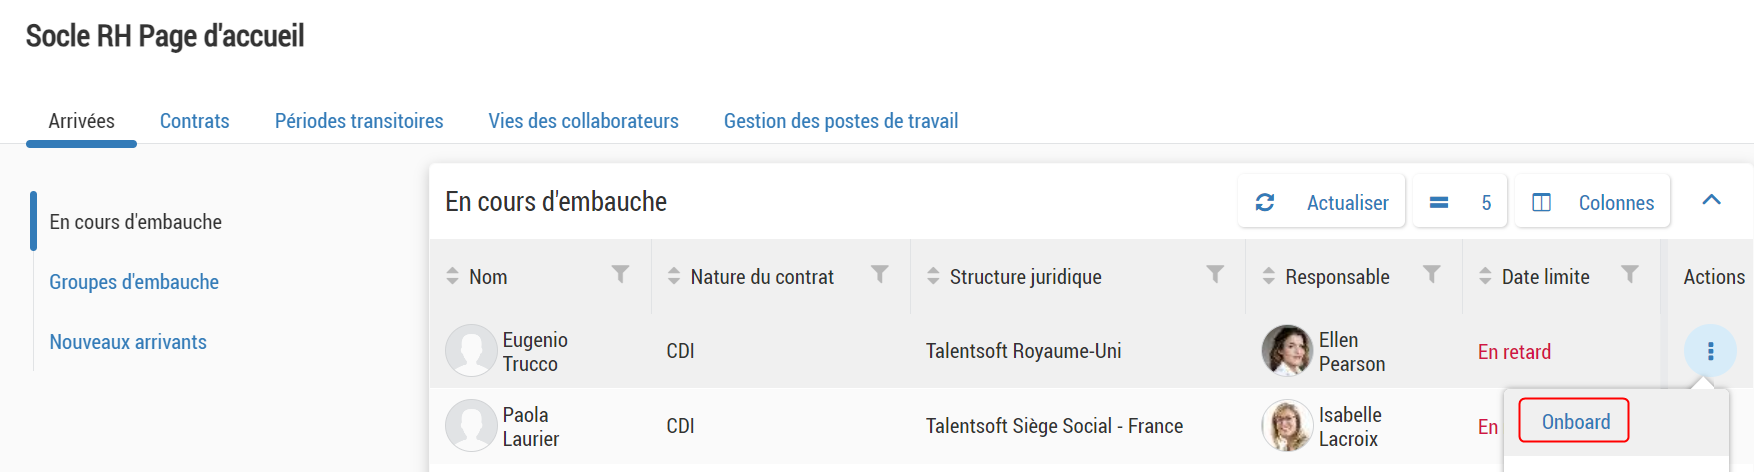Filter the Date limite column

pos(1630,274)
